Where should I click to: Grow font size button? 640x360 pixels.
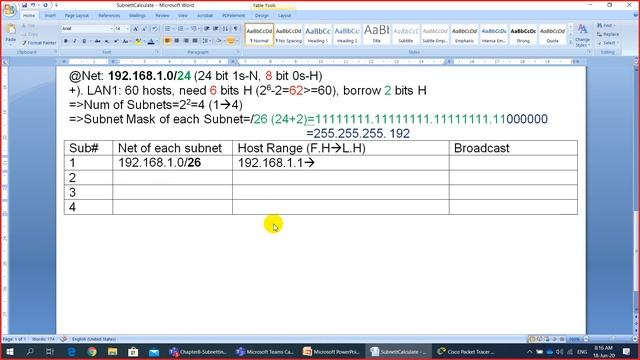tap(136, 29)
